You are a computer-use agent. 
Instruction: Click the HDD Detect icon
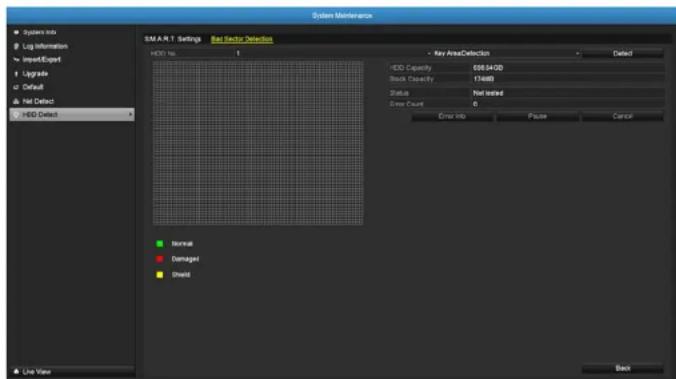tap(16, 115)
